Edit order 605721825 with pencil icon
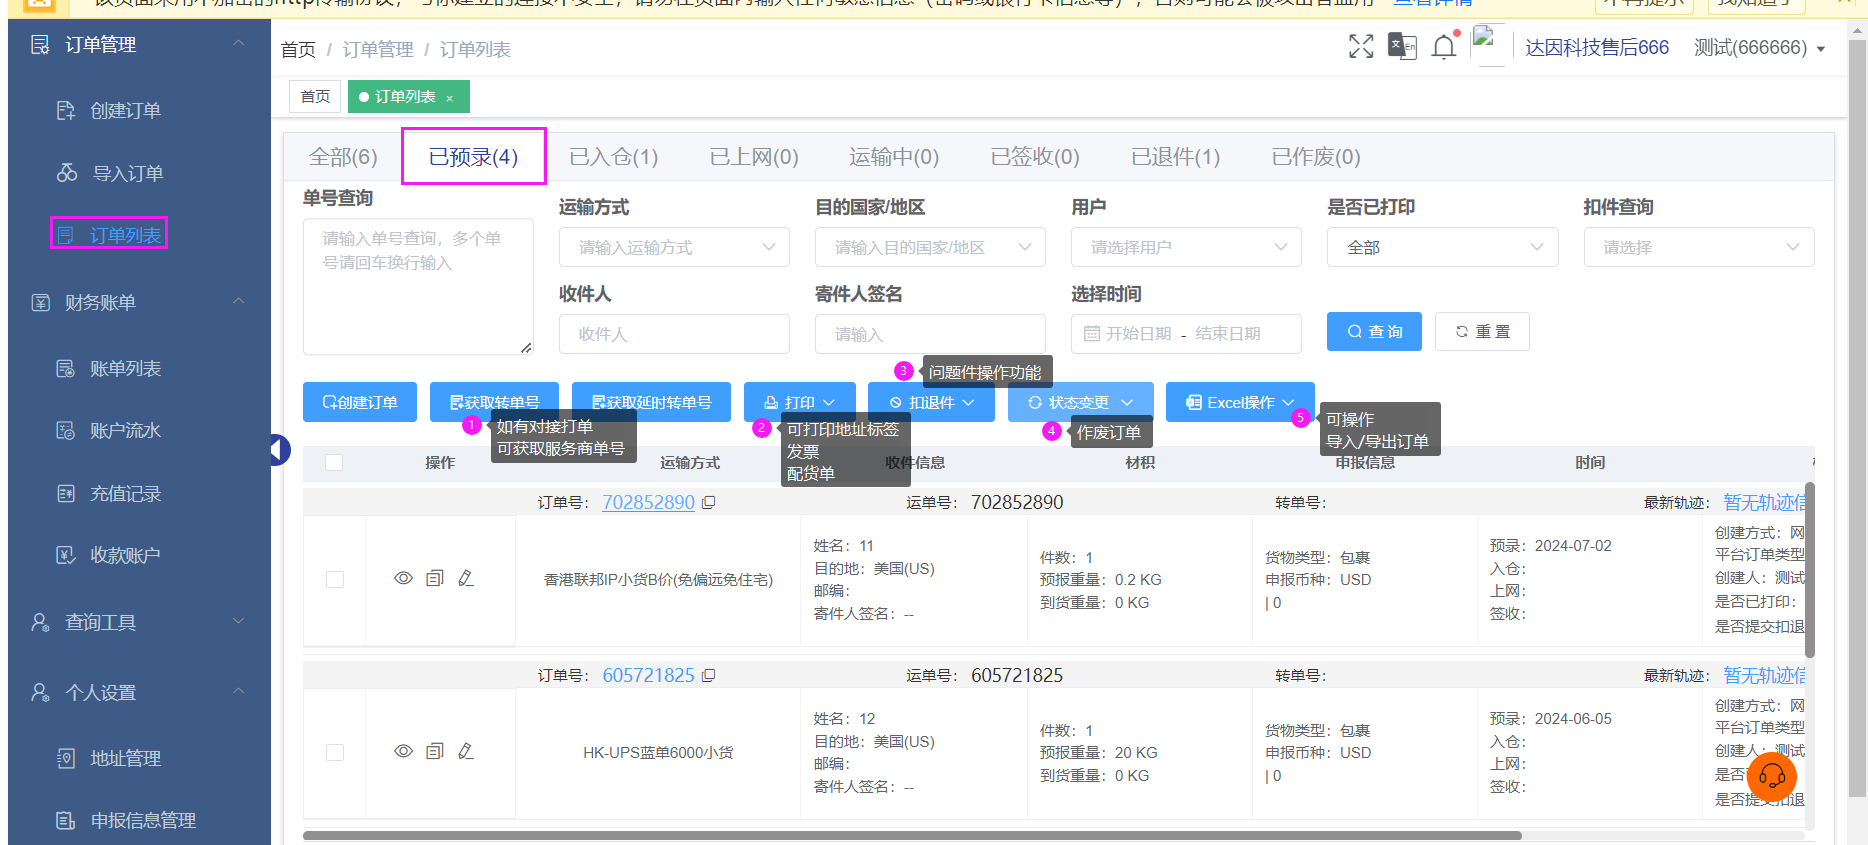 [466, 751]
